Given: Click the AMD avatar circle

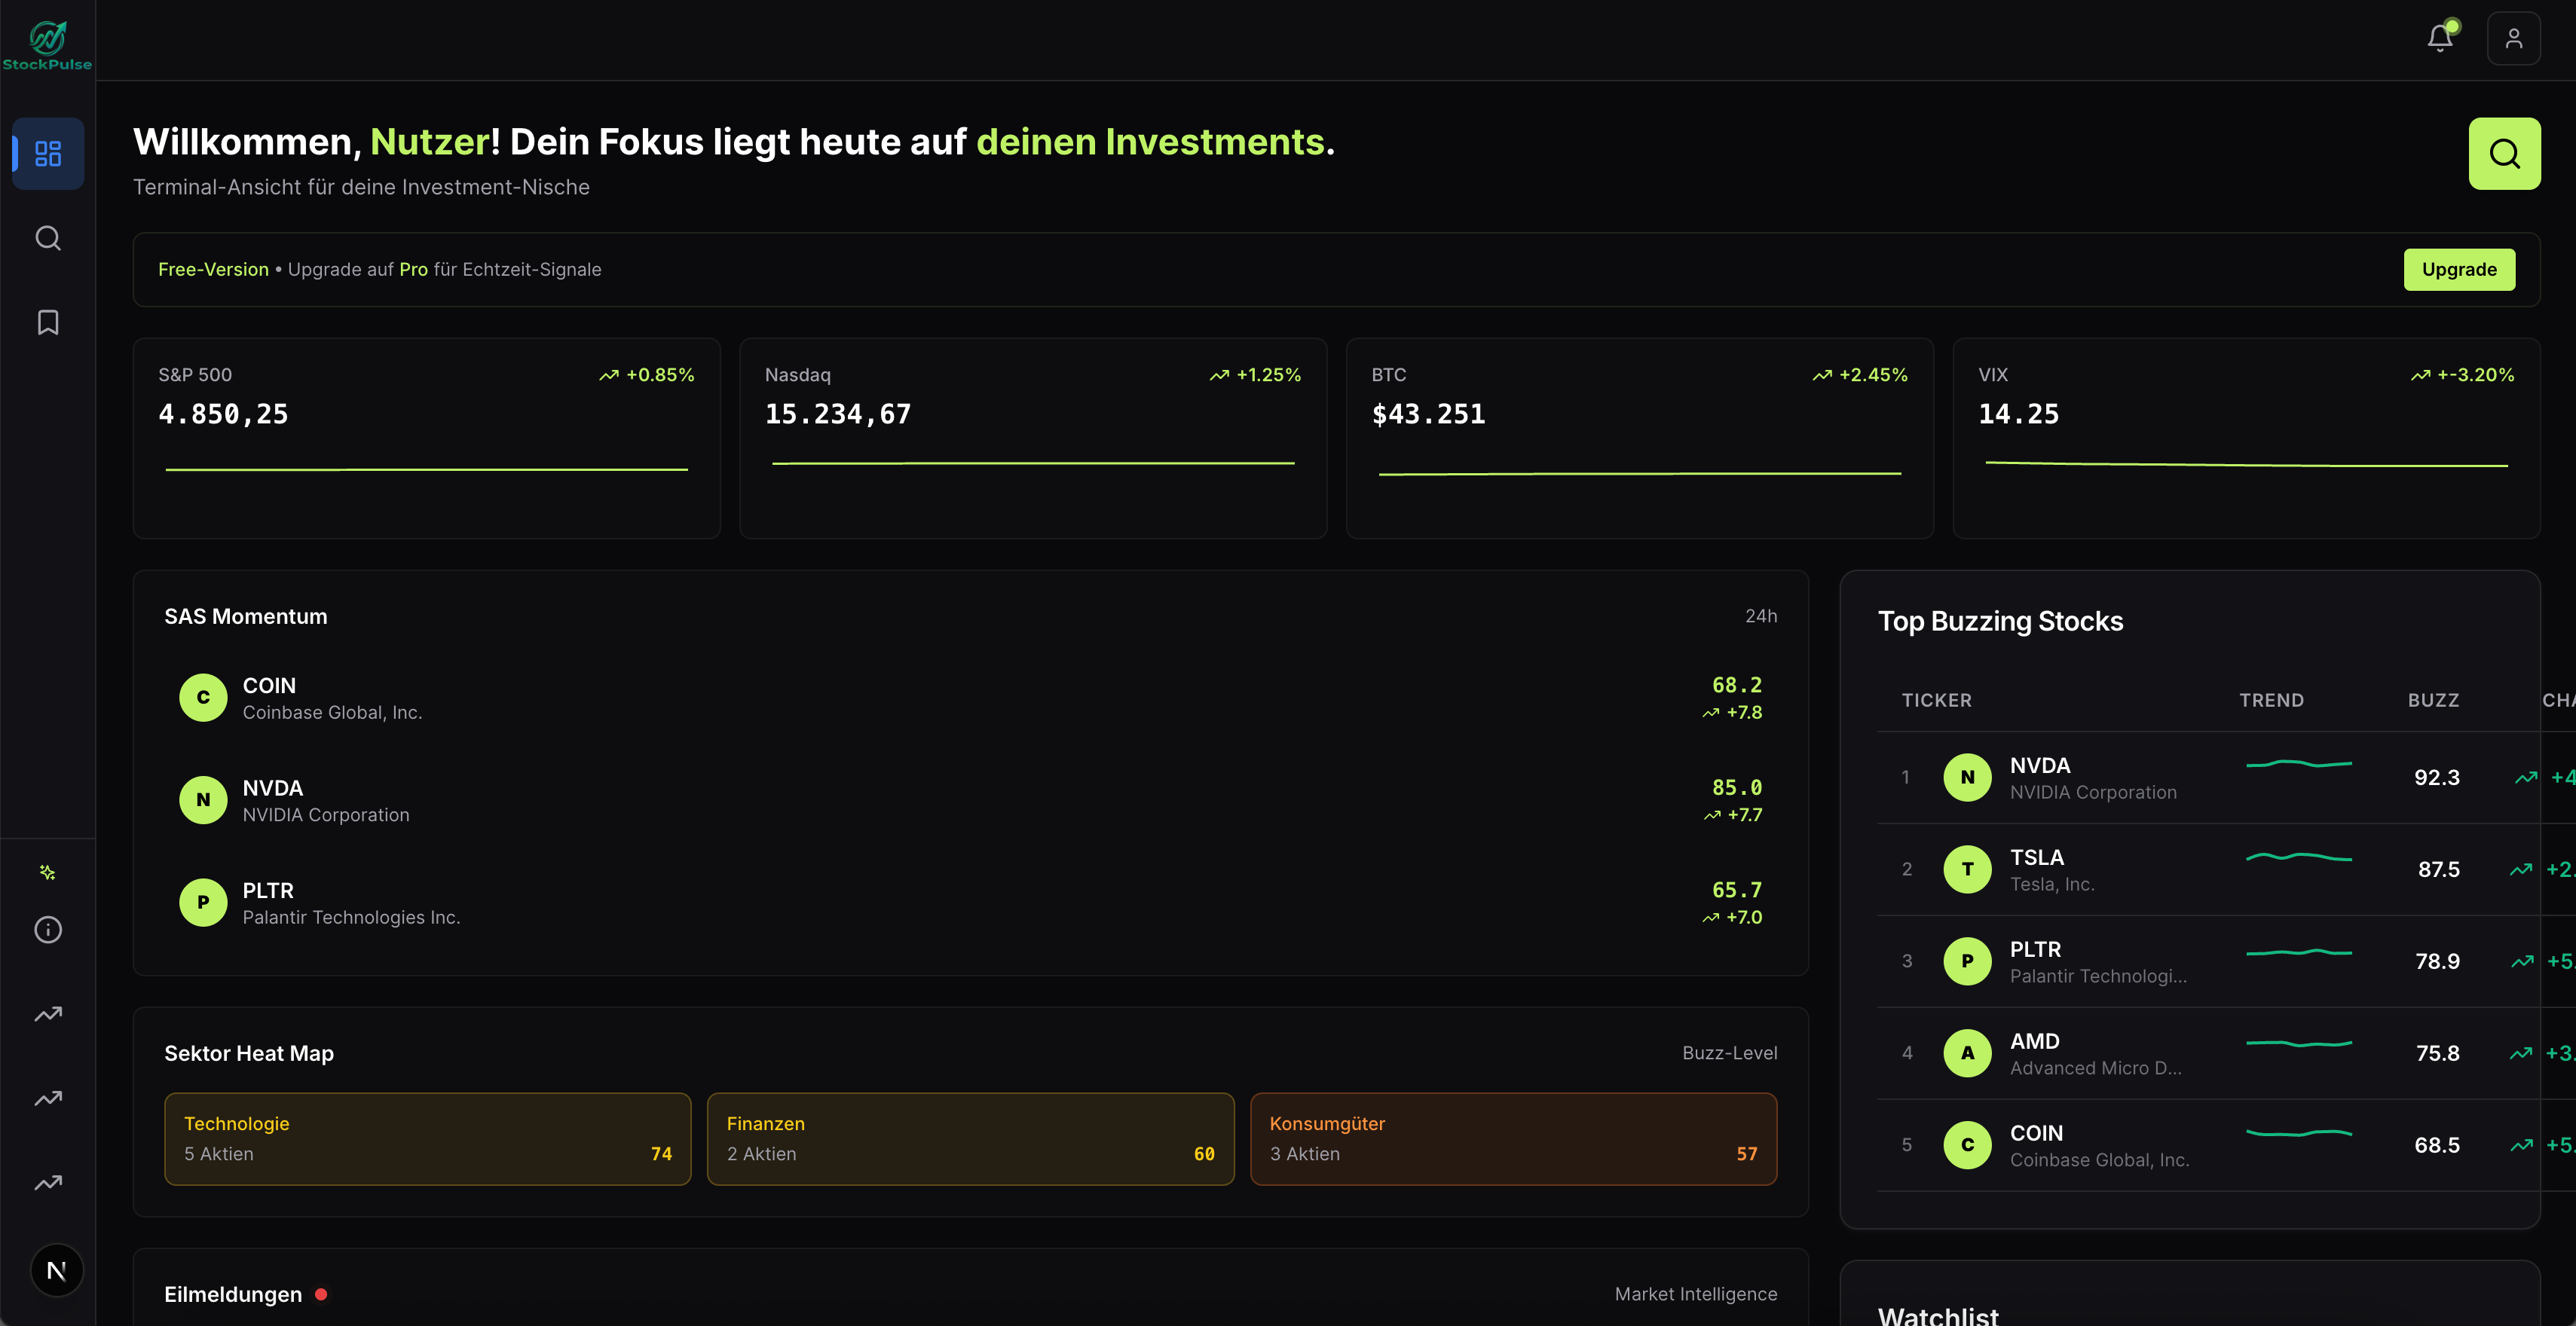Looking at the screenshot, I should [1967, 1053].
